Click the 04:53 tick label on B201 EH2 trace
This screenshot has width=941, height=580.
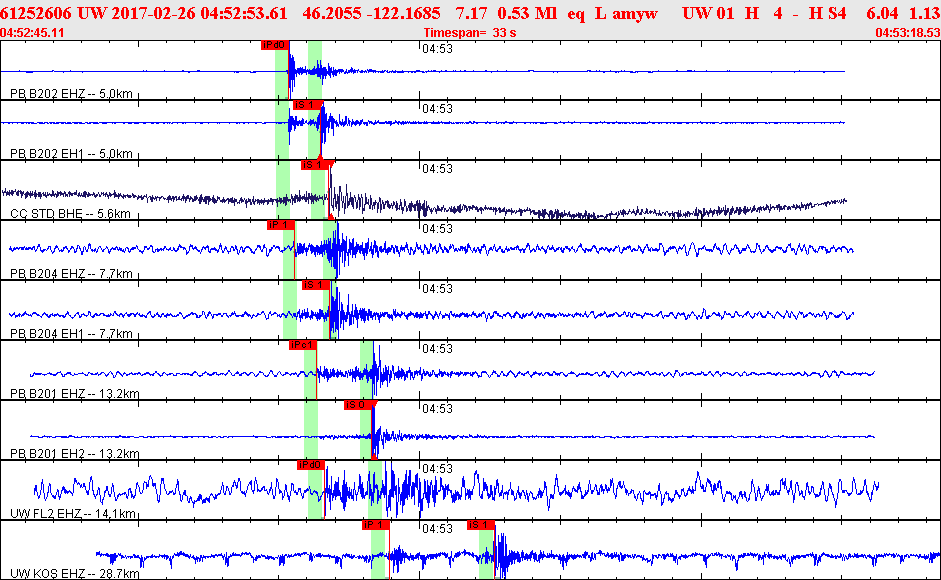[x=437, y=409]
